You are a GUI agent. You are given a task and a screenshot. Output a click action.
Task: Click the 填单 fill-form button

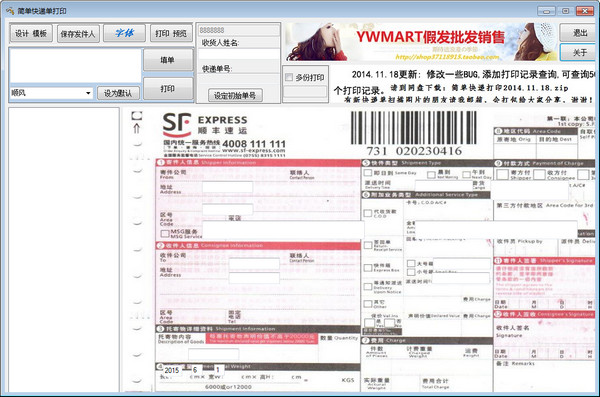click(x=168, y=60)
